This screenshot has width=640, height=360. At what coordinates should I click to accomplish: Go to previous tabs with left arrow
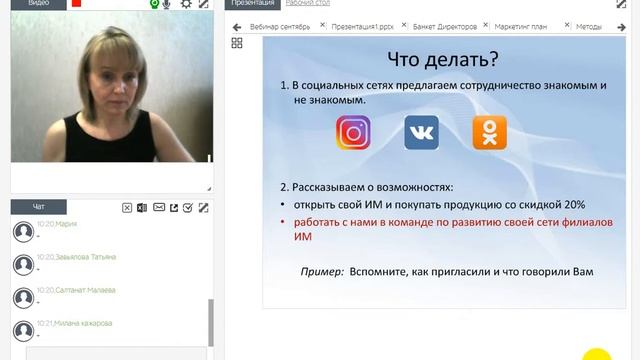click(237, 27)
